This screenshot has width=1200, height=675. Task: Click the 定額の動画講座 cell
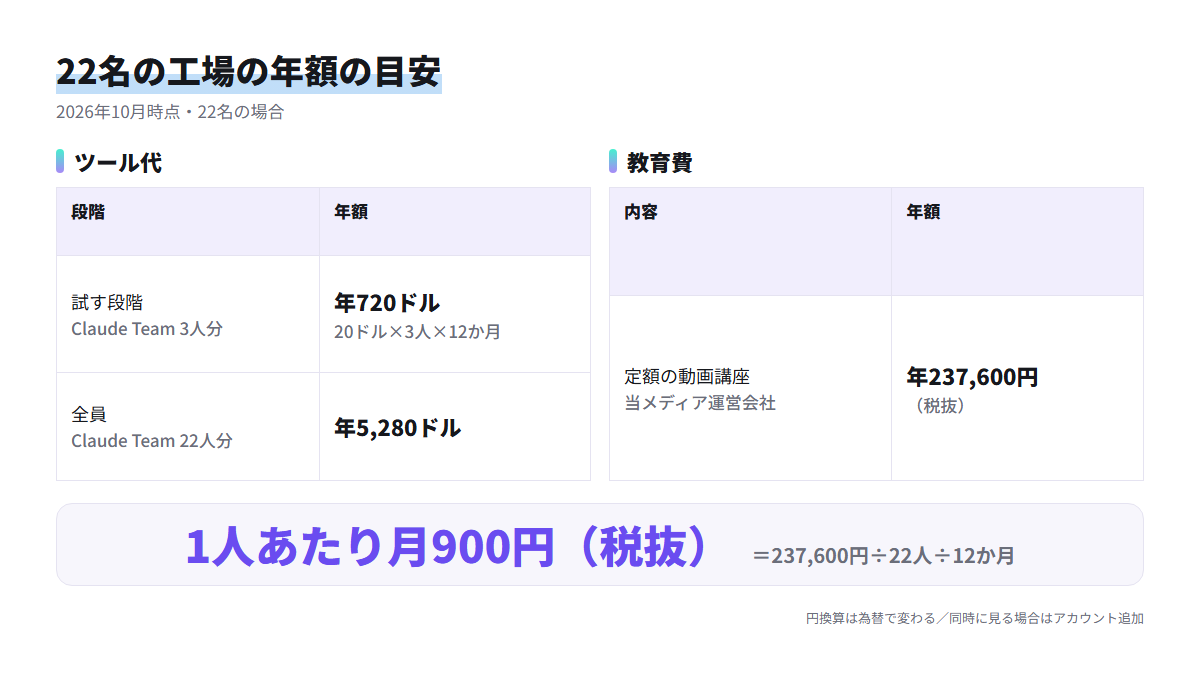click(x=687, y=377)
